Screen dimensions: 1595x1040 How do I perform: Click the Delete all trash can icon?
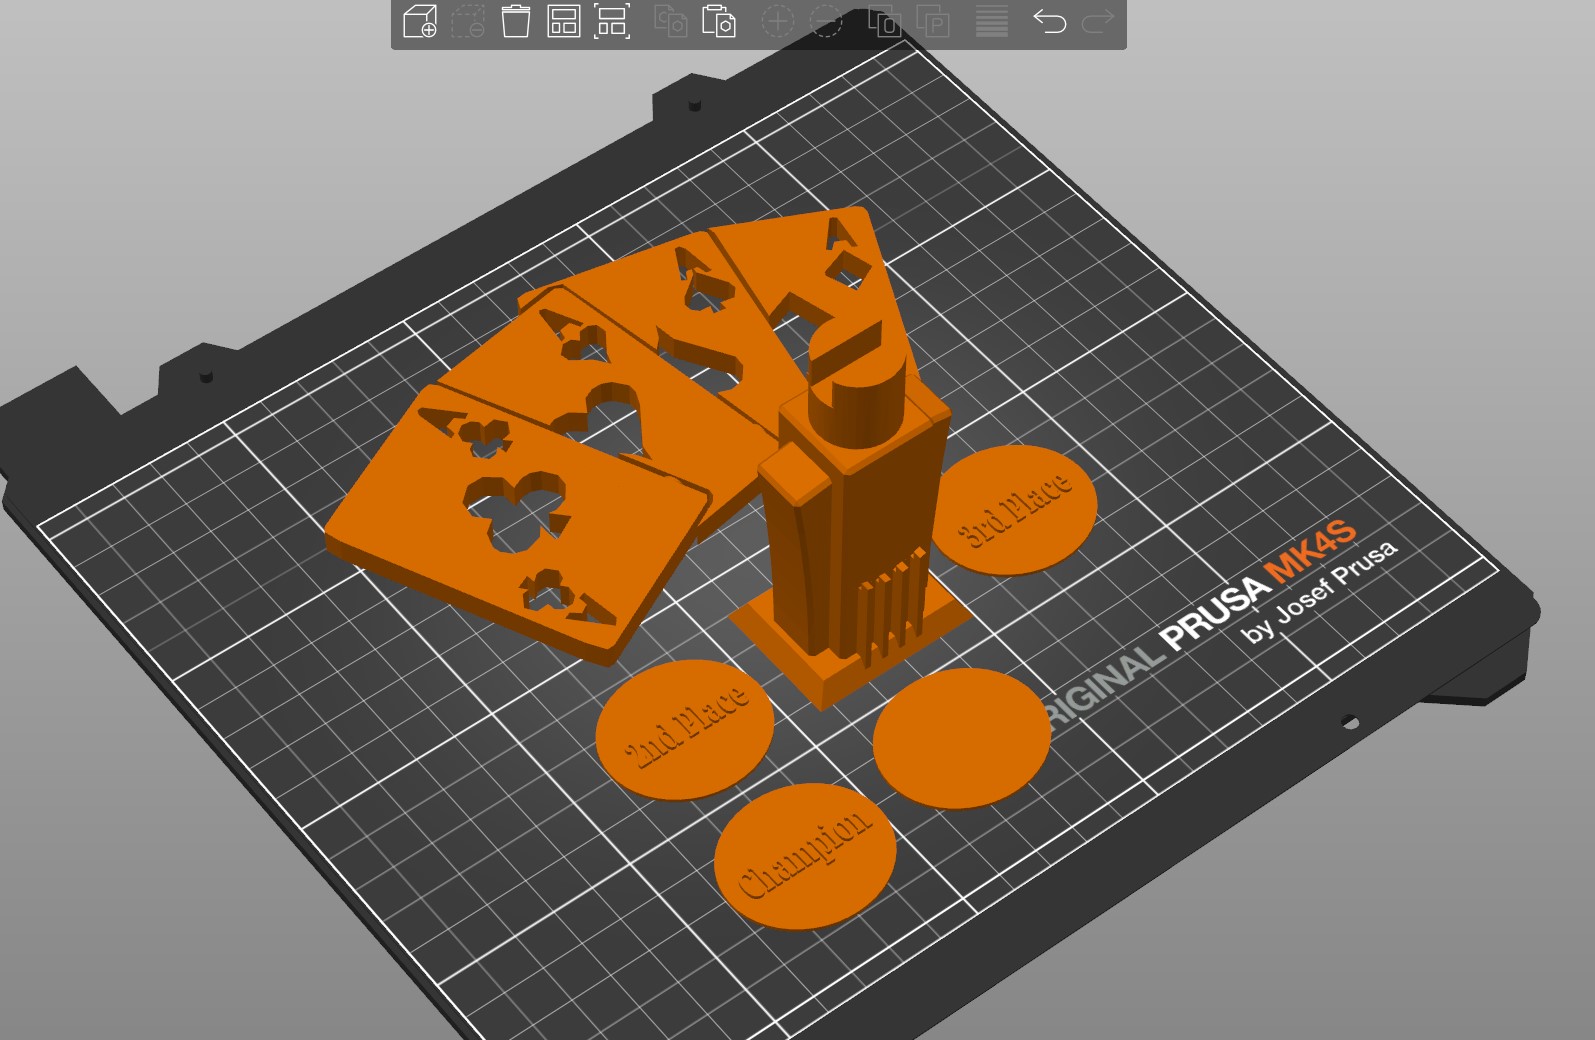point(516,21)
